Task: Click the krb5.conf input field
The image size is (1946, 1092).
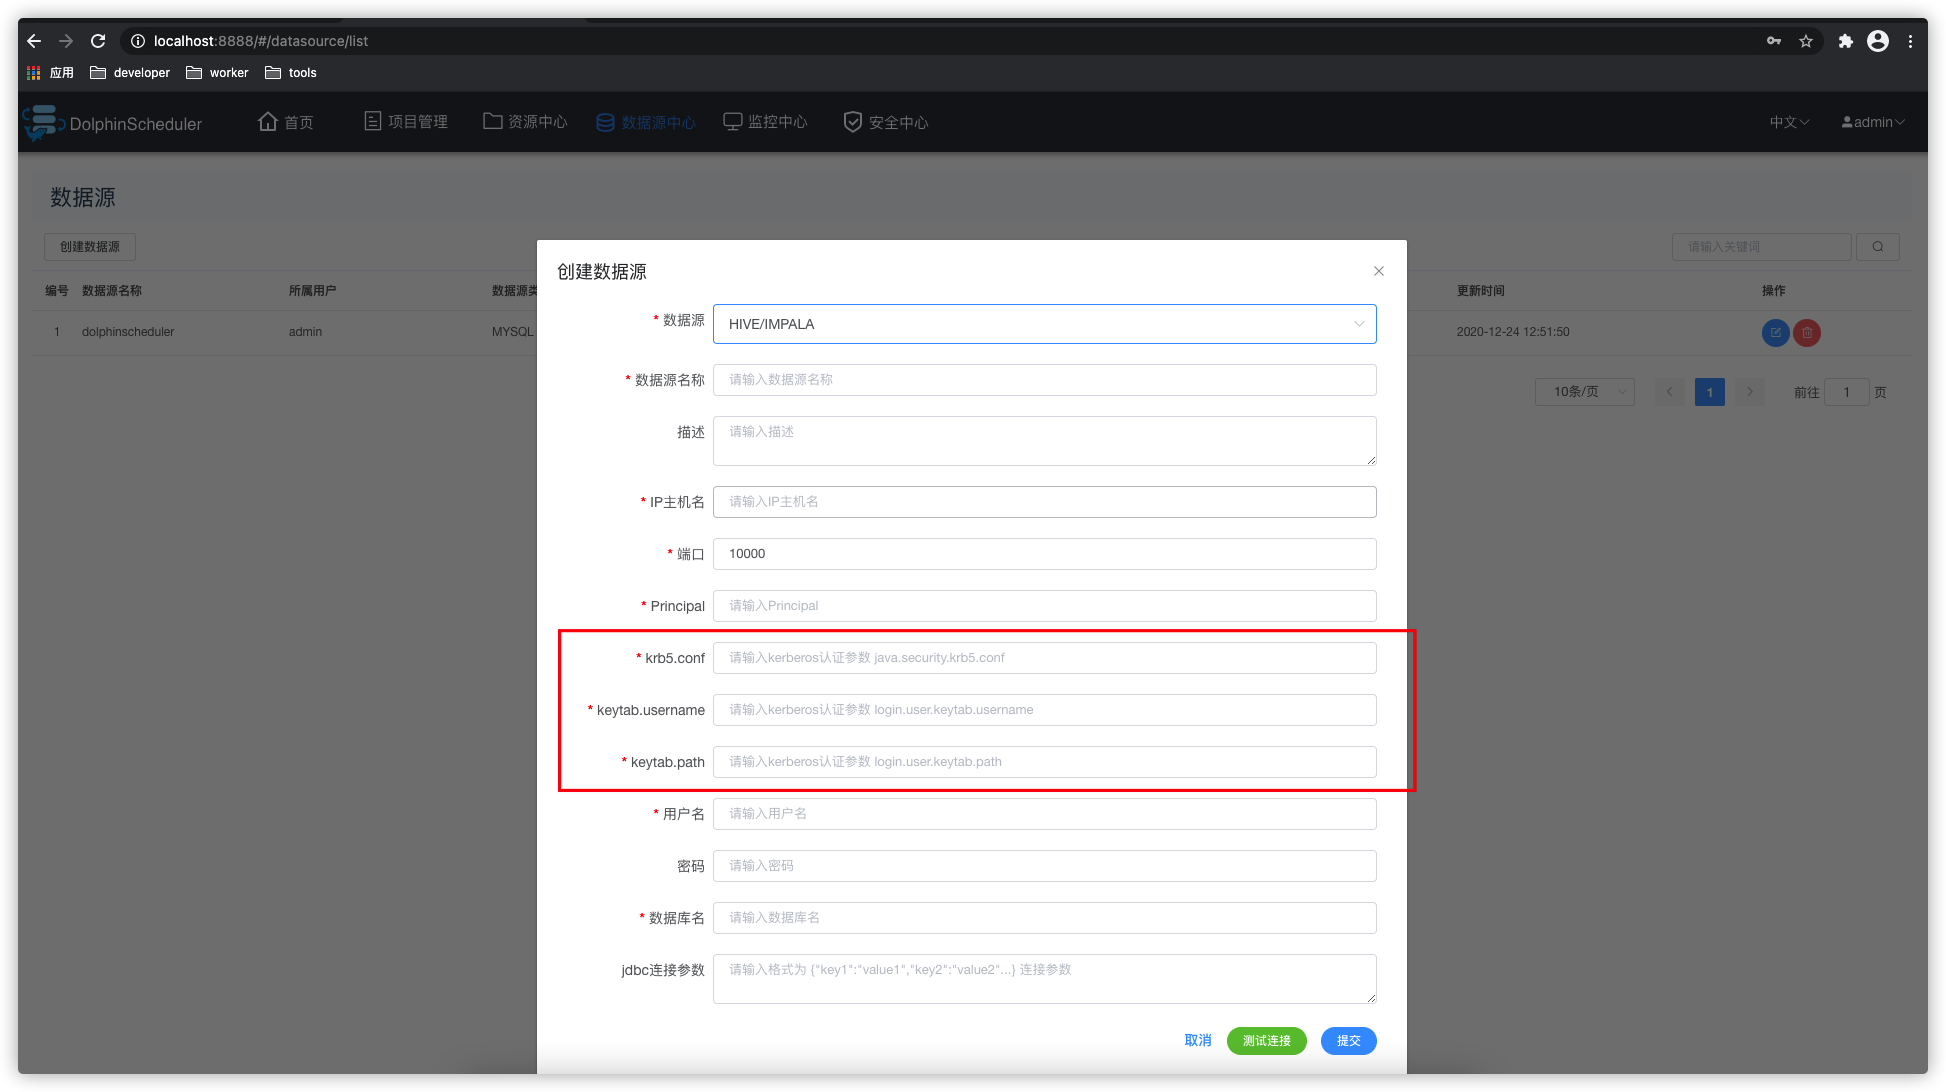Action: click(1044, 658)
